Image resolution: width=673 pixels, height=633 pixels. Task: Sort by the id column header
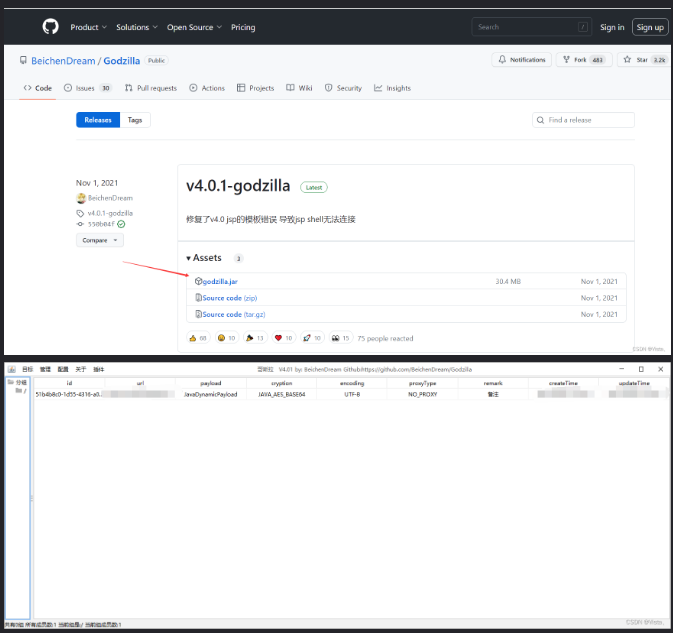69,383
